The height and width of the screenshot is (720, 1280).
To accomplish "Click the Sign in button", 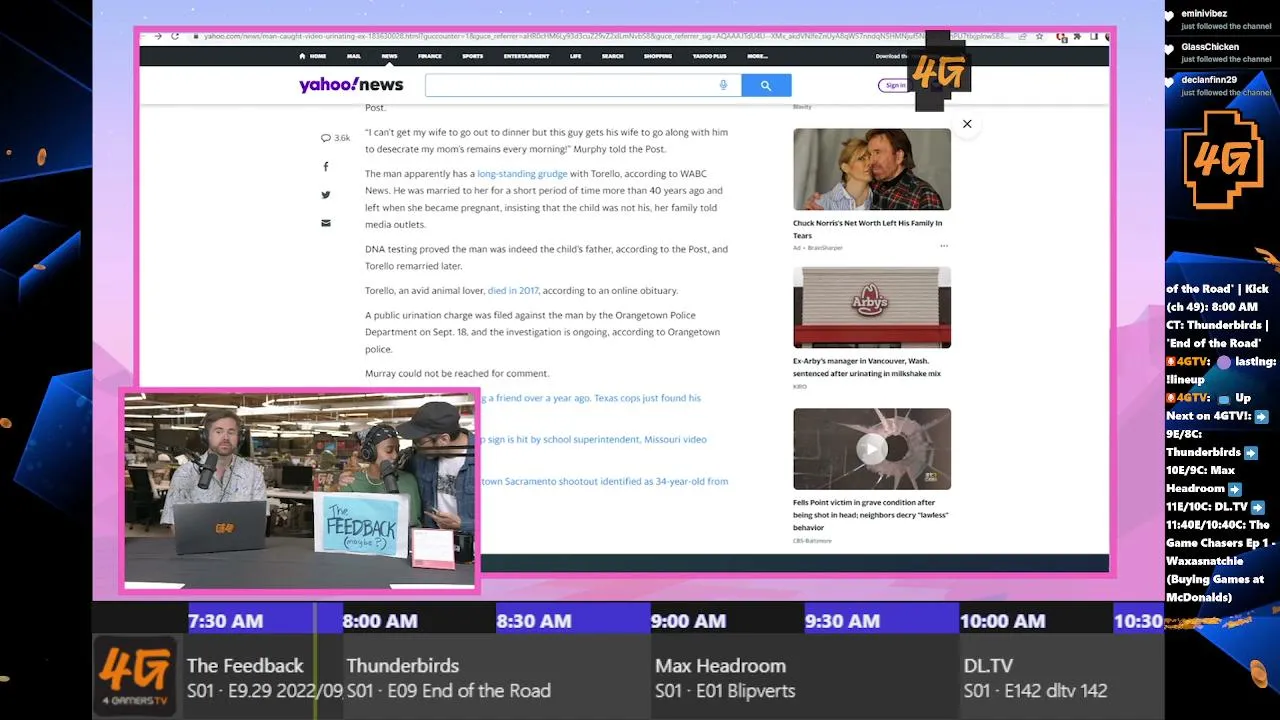I will 895,85.
